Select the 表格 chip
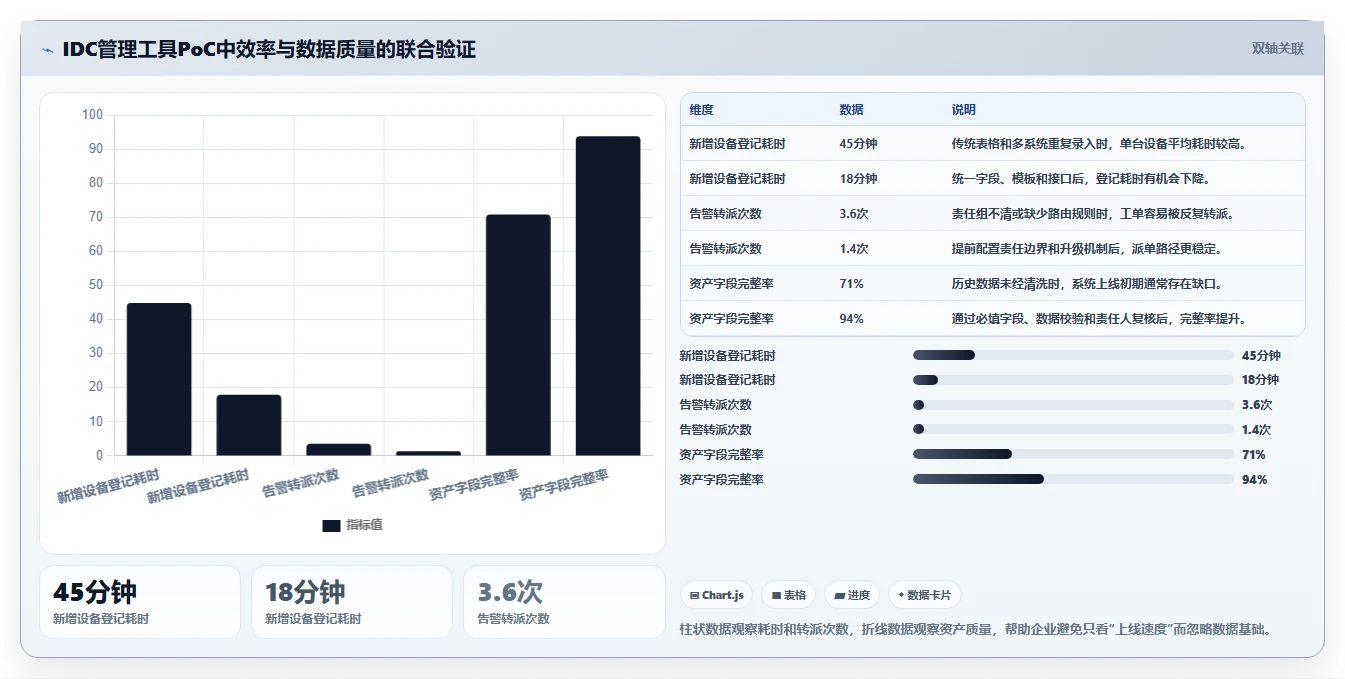 pyautogui.click(x=789, y=595)
